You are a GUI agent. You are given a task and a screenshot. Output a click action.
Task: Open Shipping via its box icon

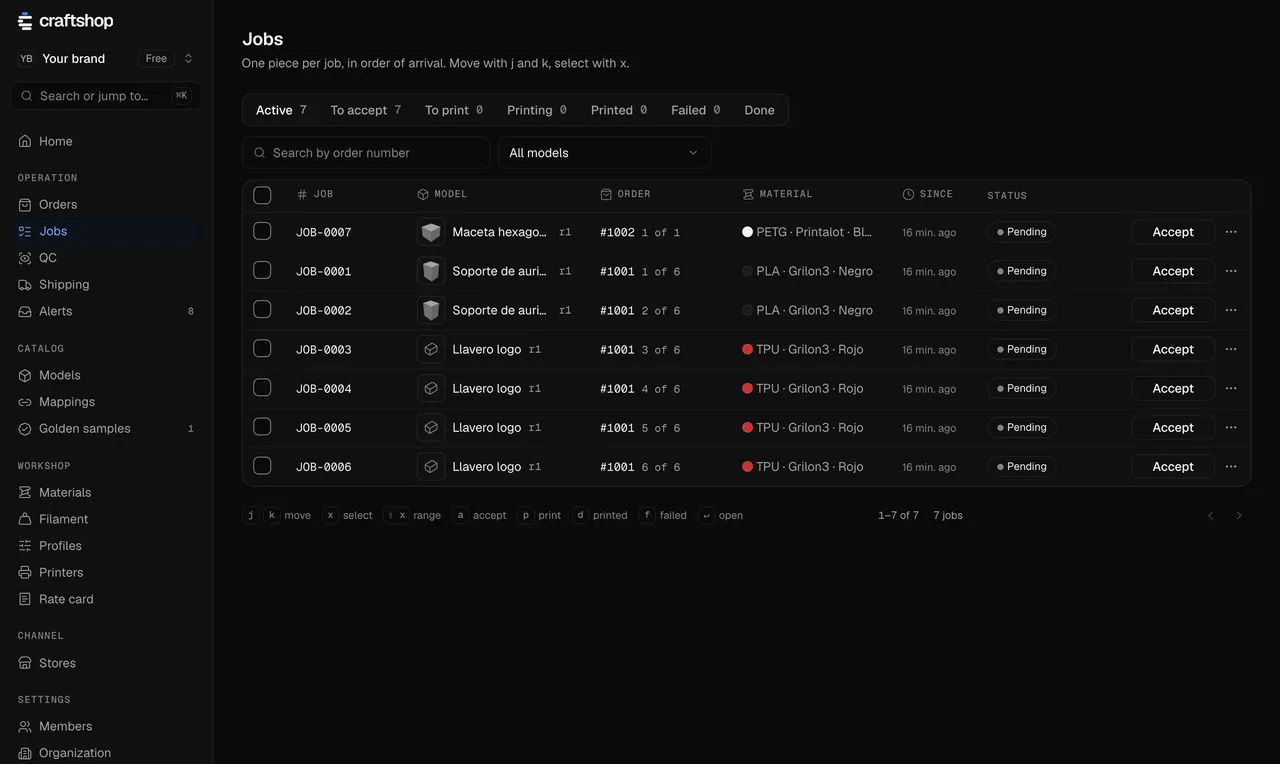click(25, 284)
